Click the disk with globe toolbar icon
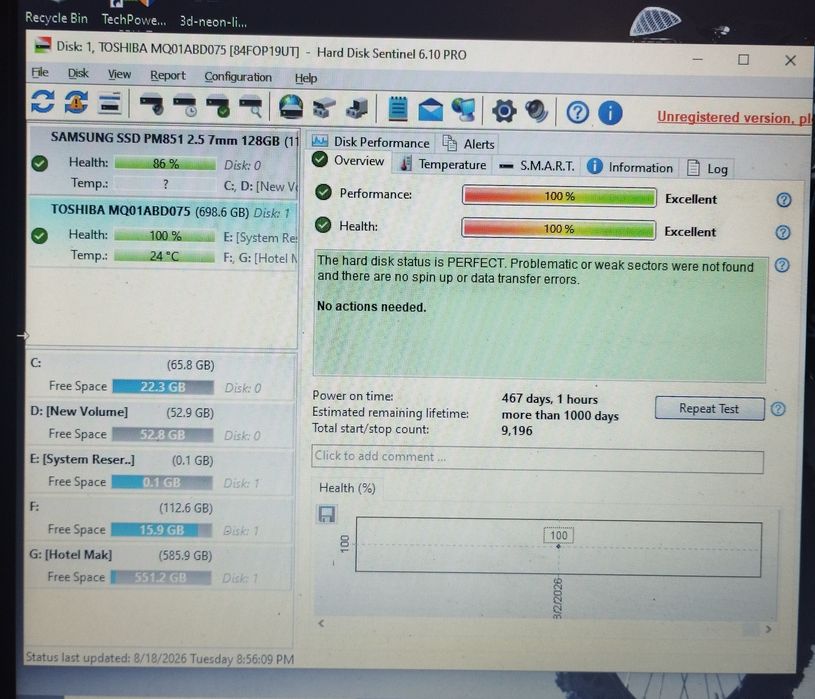 click(291, 107)
